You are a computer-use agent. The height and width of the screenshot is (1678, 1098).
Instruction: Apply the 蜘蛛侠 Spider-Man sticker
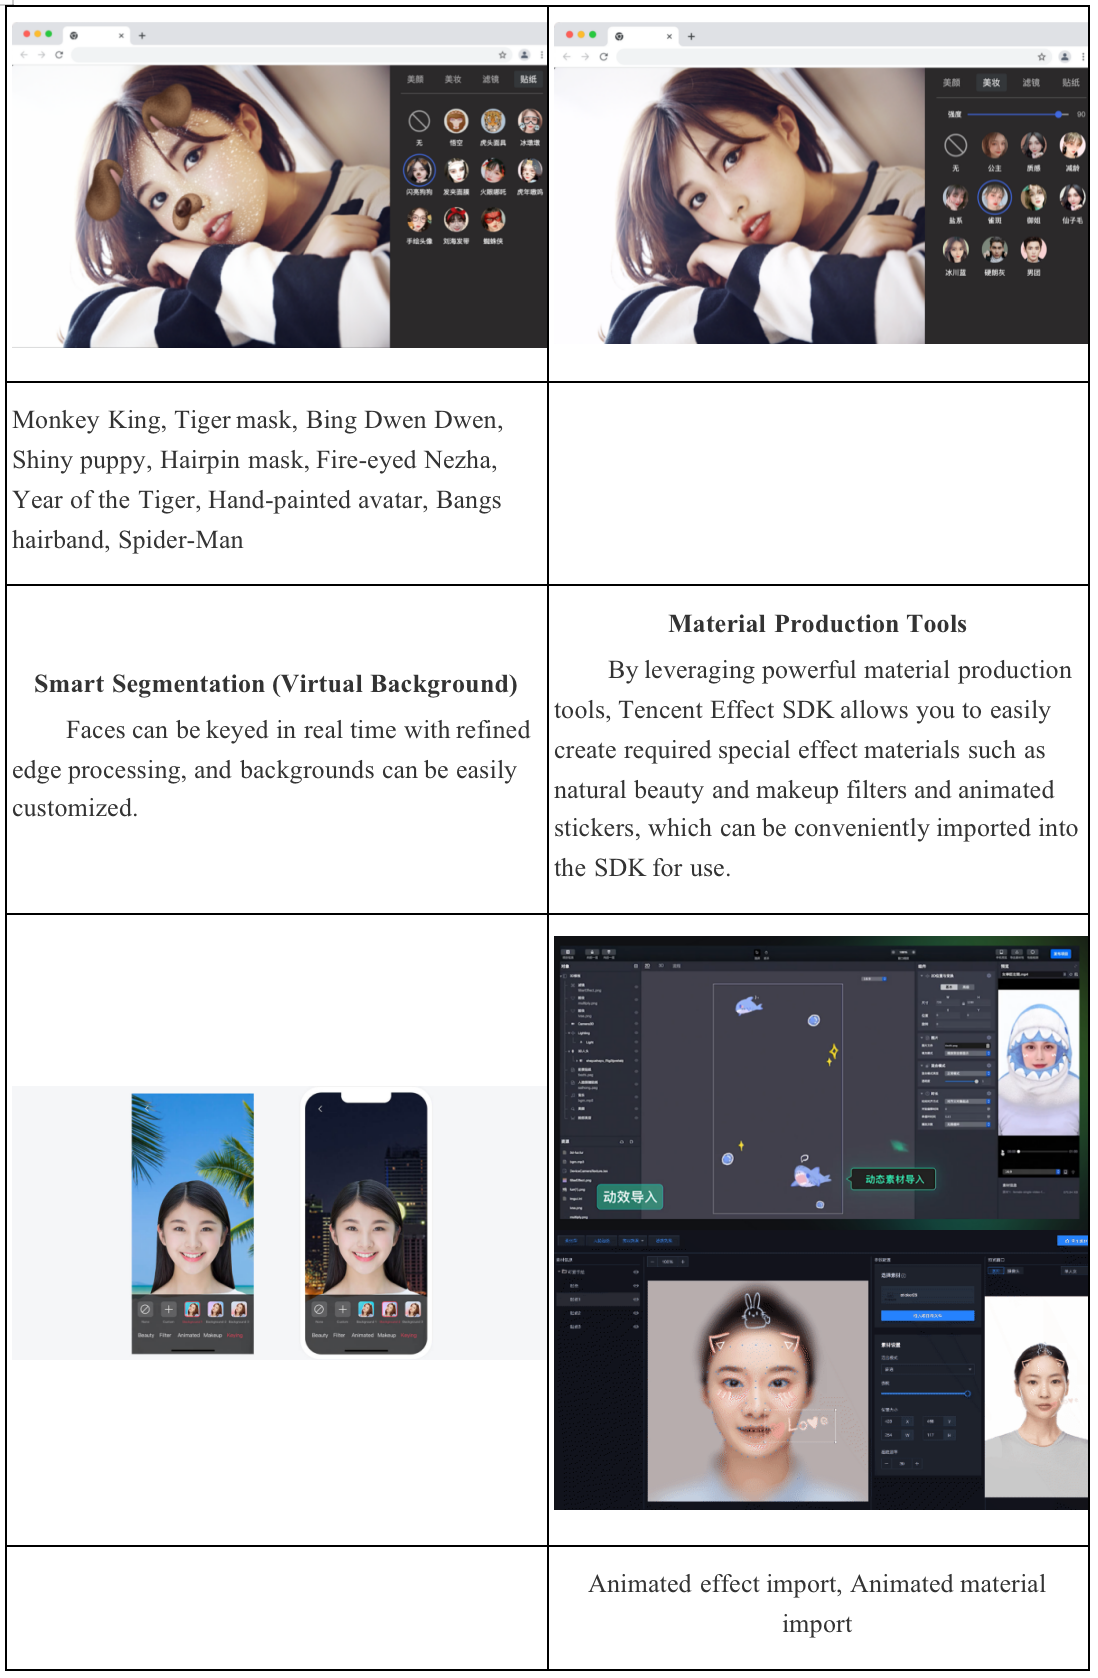point(493,220)
